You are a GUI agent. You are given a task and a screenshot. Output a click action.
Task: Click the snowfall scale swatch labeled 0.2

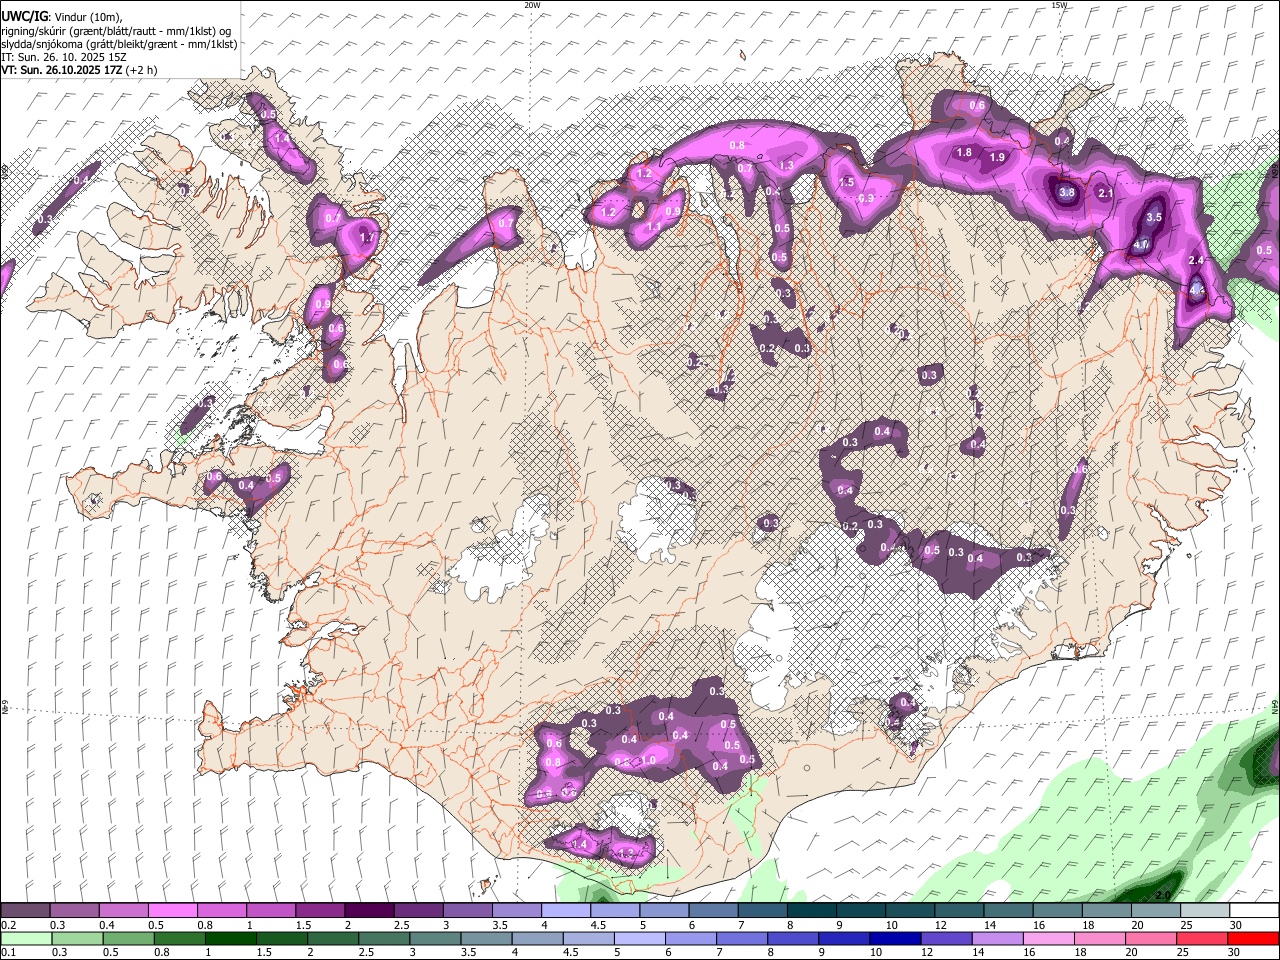25,911
